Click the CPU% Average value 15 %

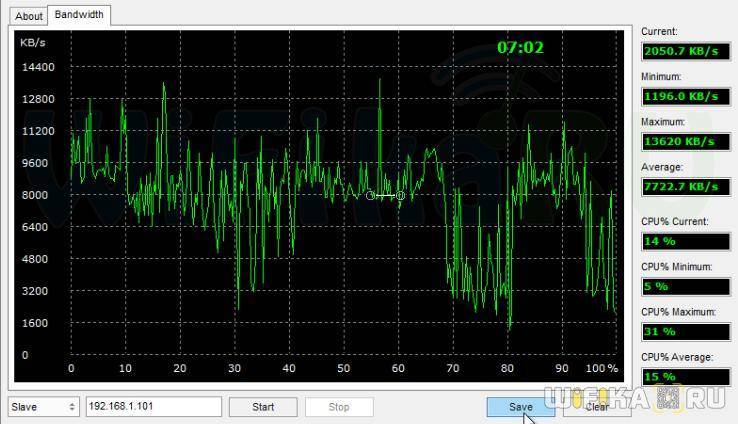tap(686, 377)
